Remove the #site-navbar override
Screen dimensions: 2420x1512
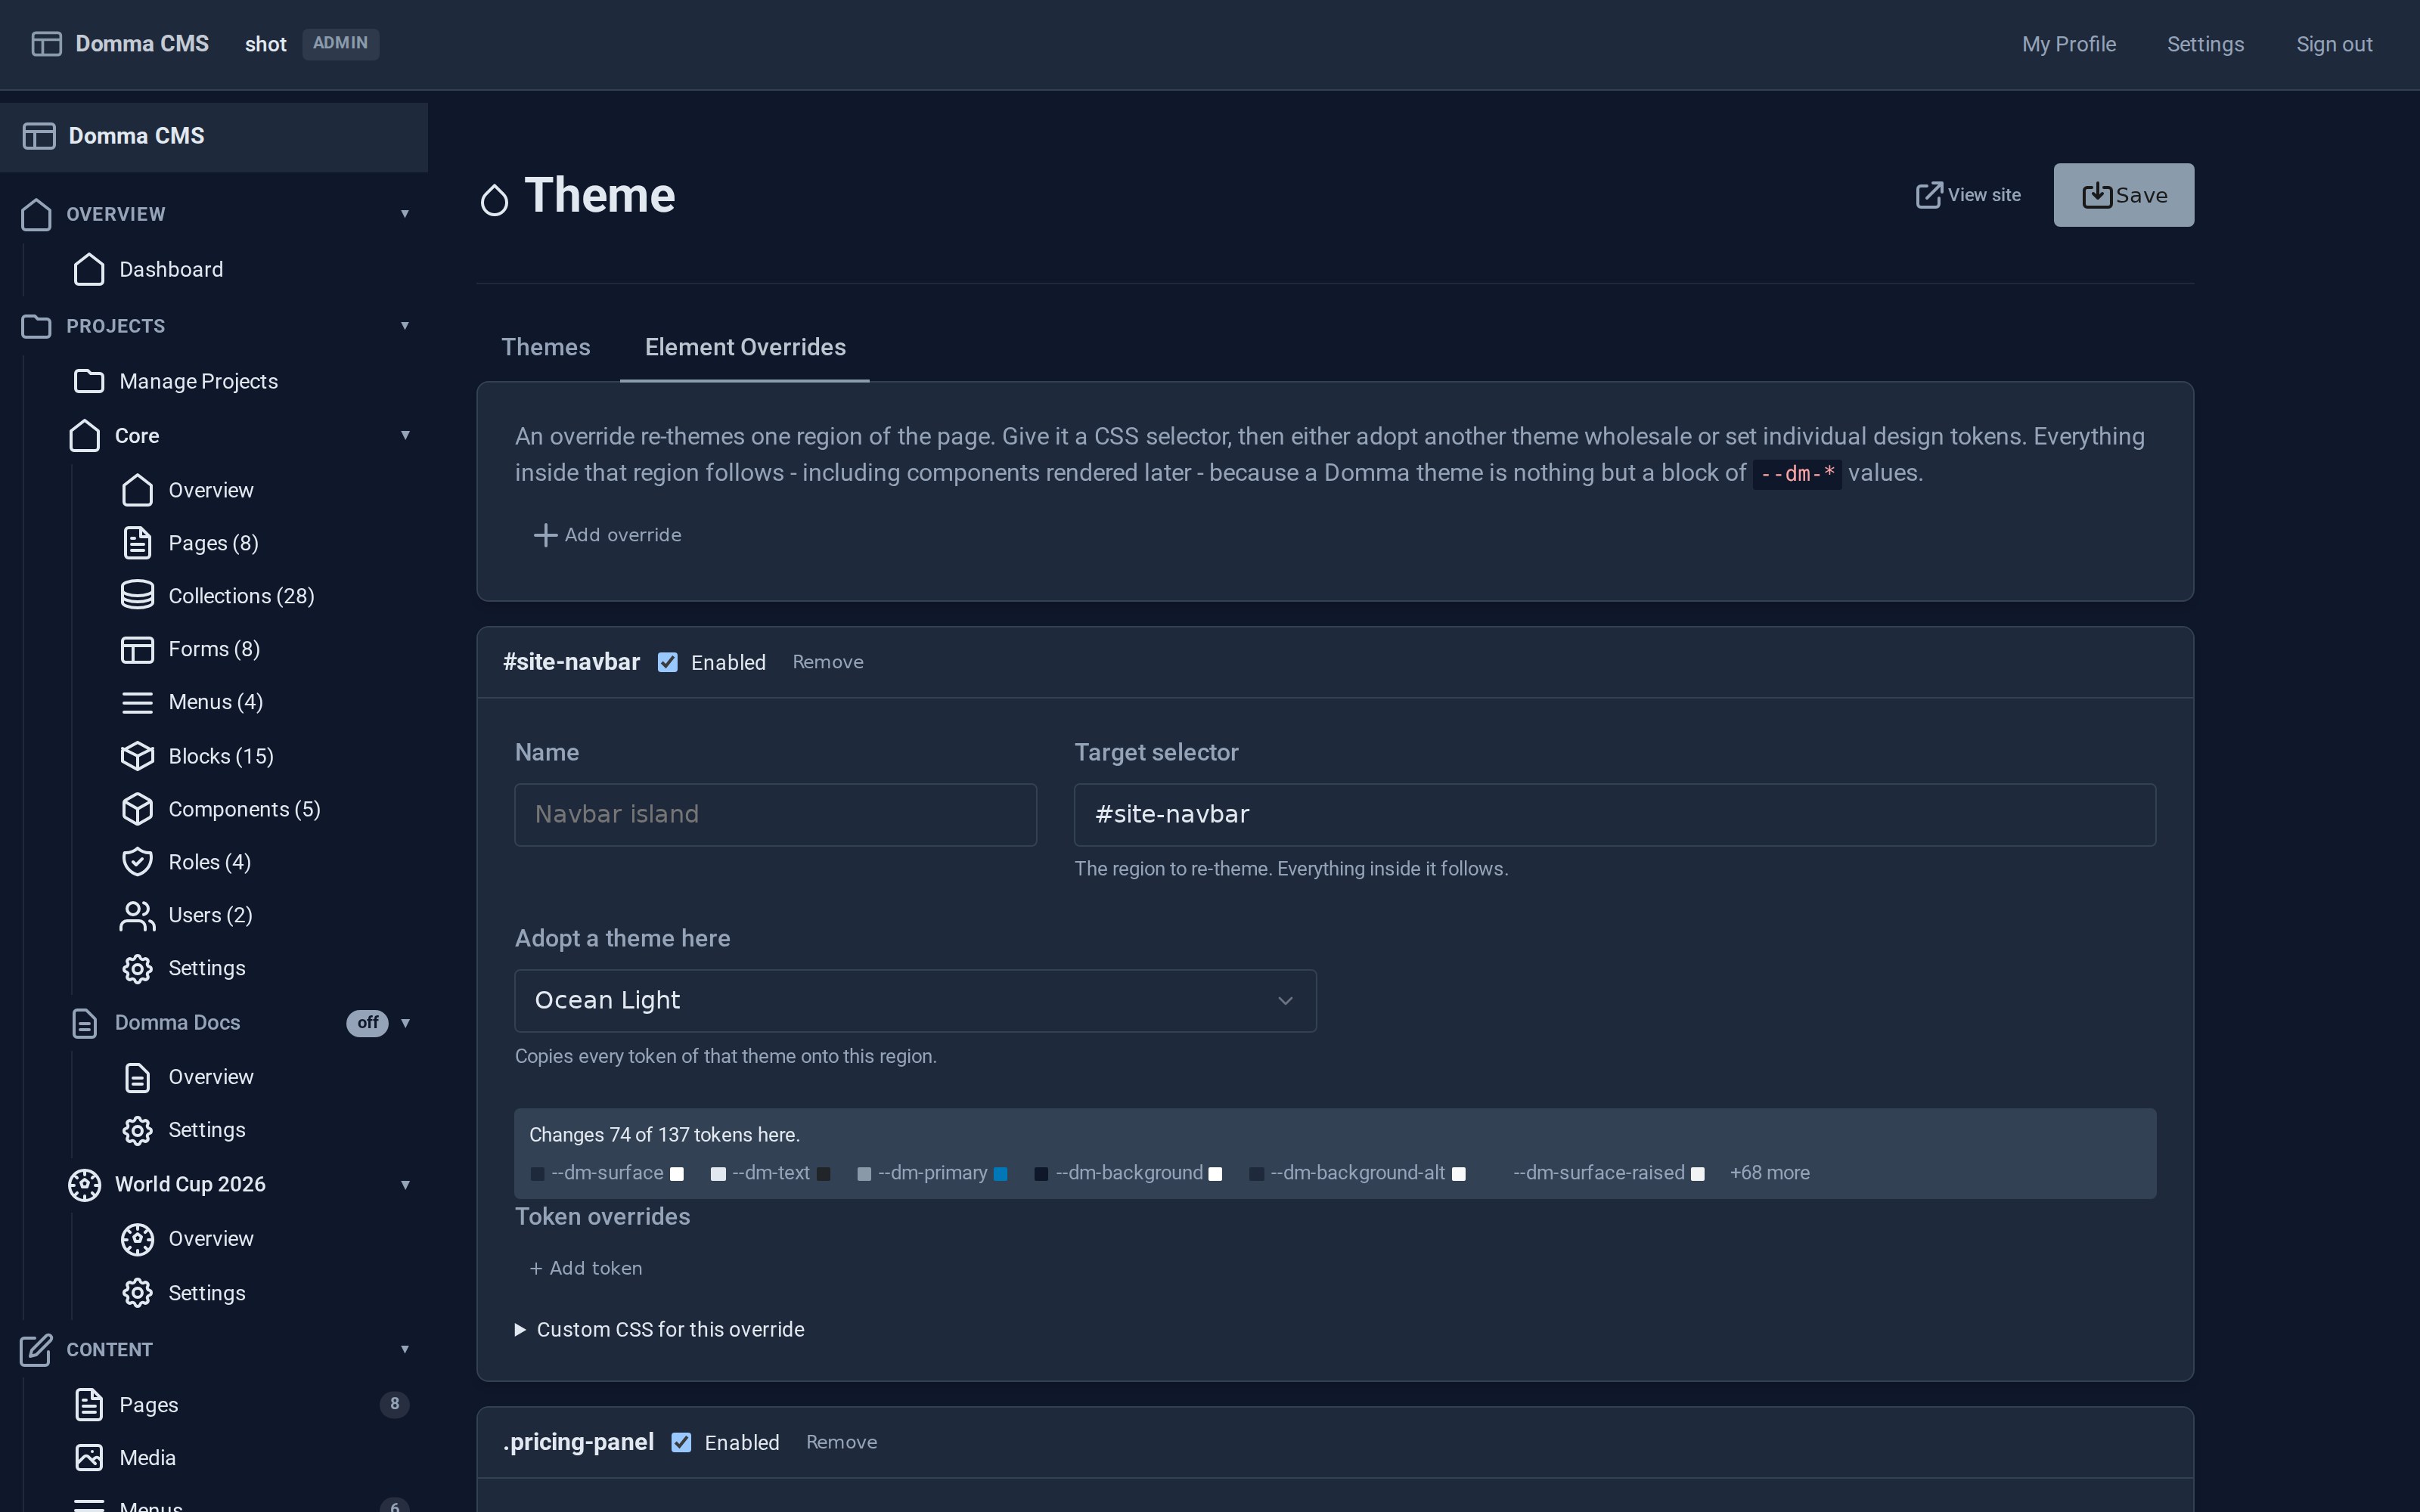[828, 662]
